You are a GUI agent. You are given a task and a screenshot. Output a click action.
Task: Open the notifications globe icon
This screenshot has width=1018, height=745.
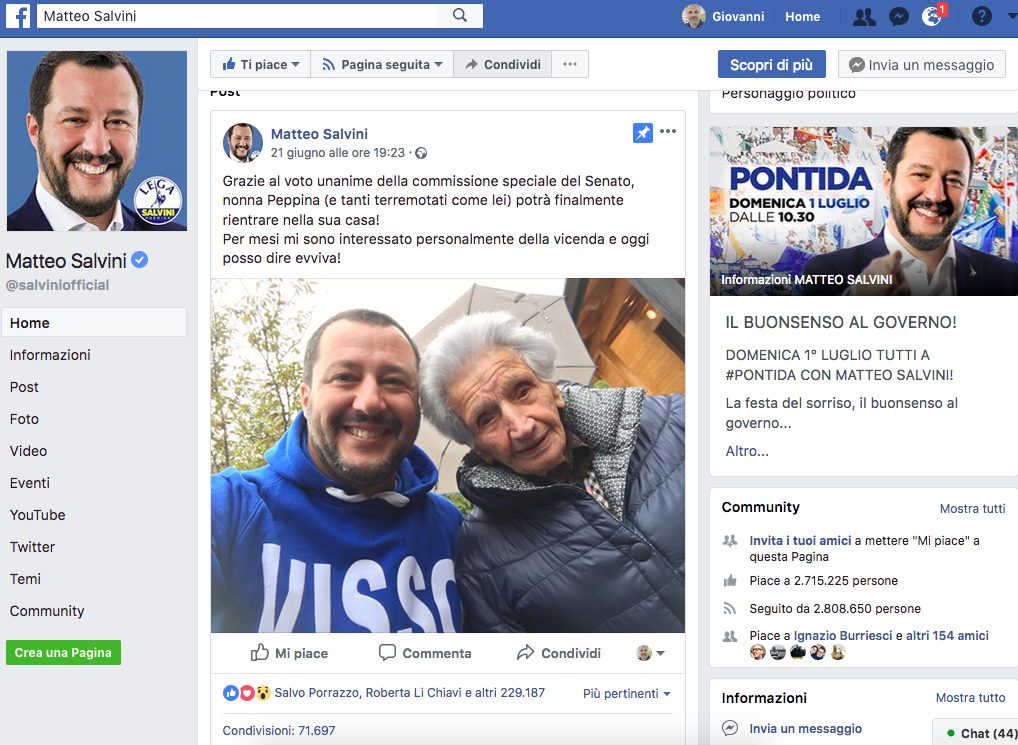point(932,16)
